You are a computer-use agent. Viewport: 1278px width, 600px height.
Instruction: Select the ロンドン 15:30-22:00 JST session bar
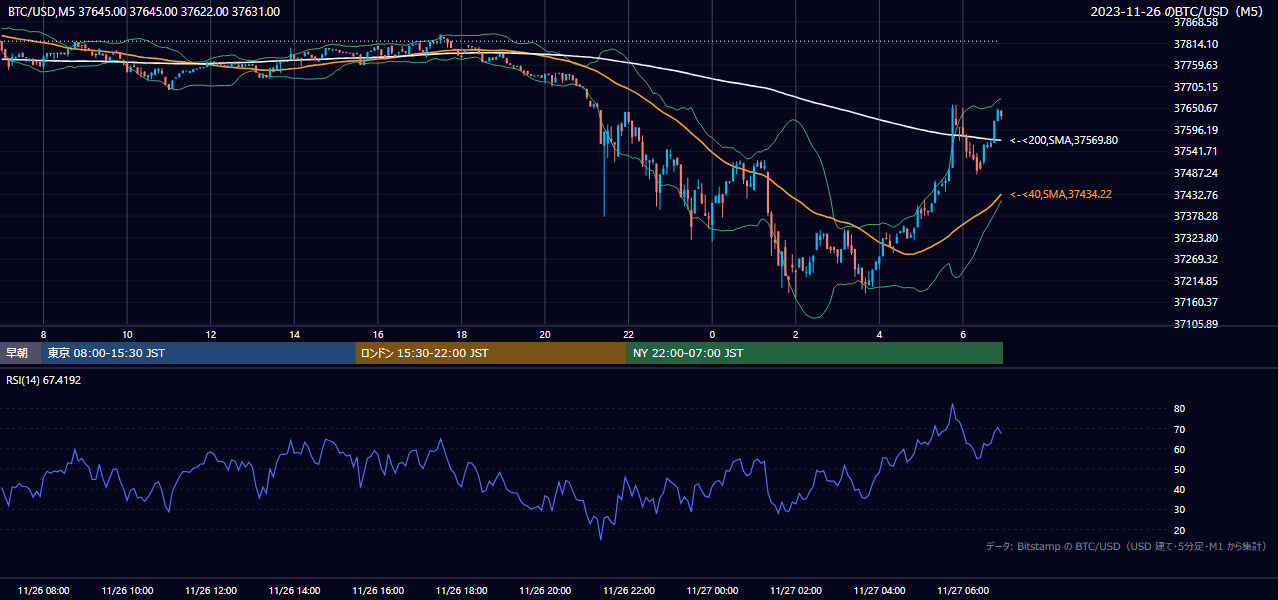(491, 353)
